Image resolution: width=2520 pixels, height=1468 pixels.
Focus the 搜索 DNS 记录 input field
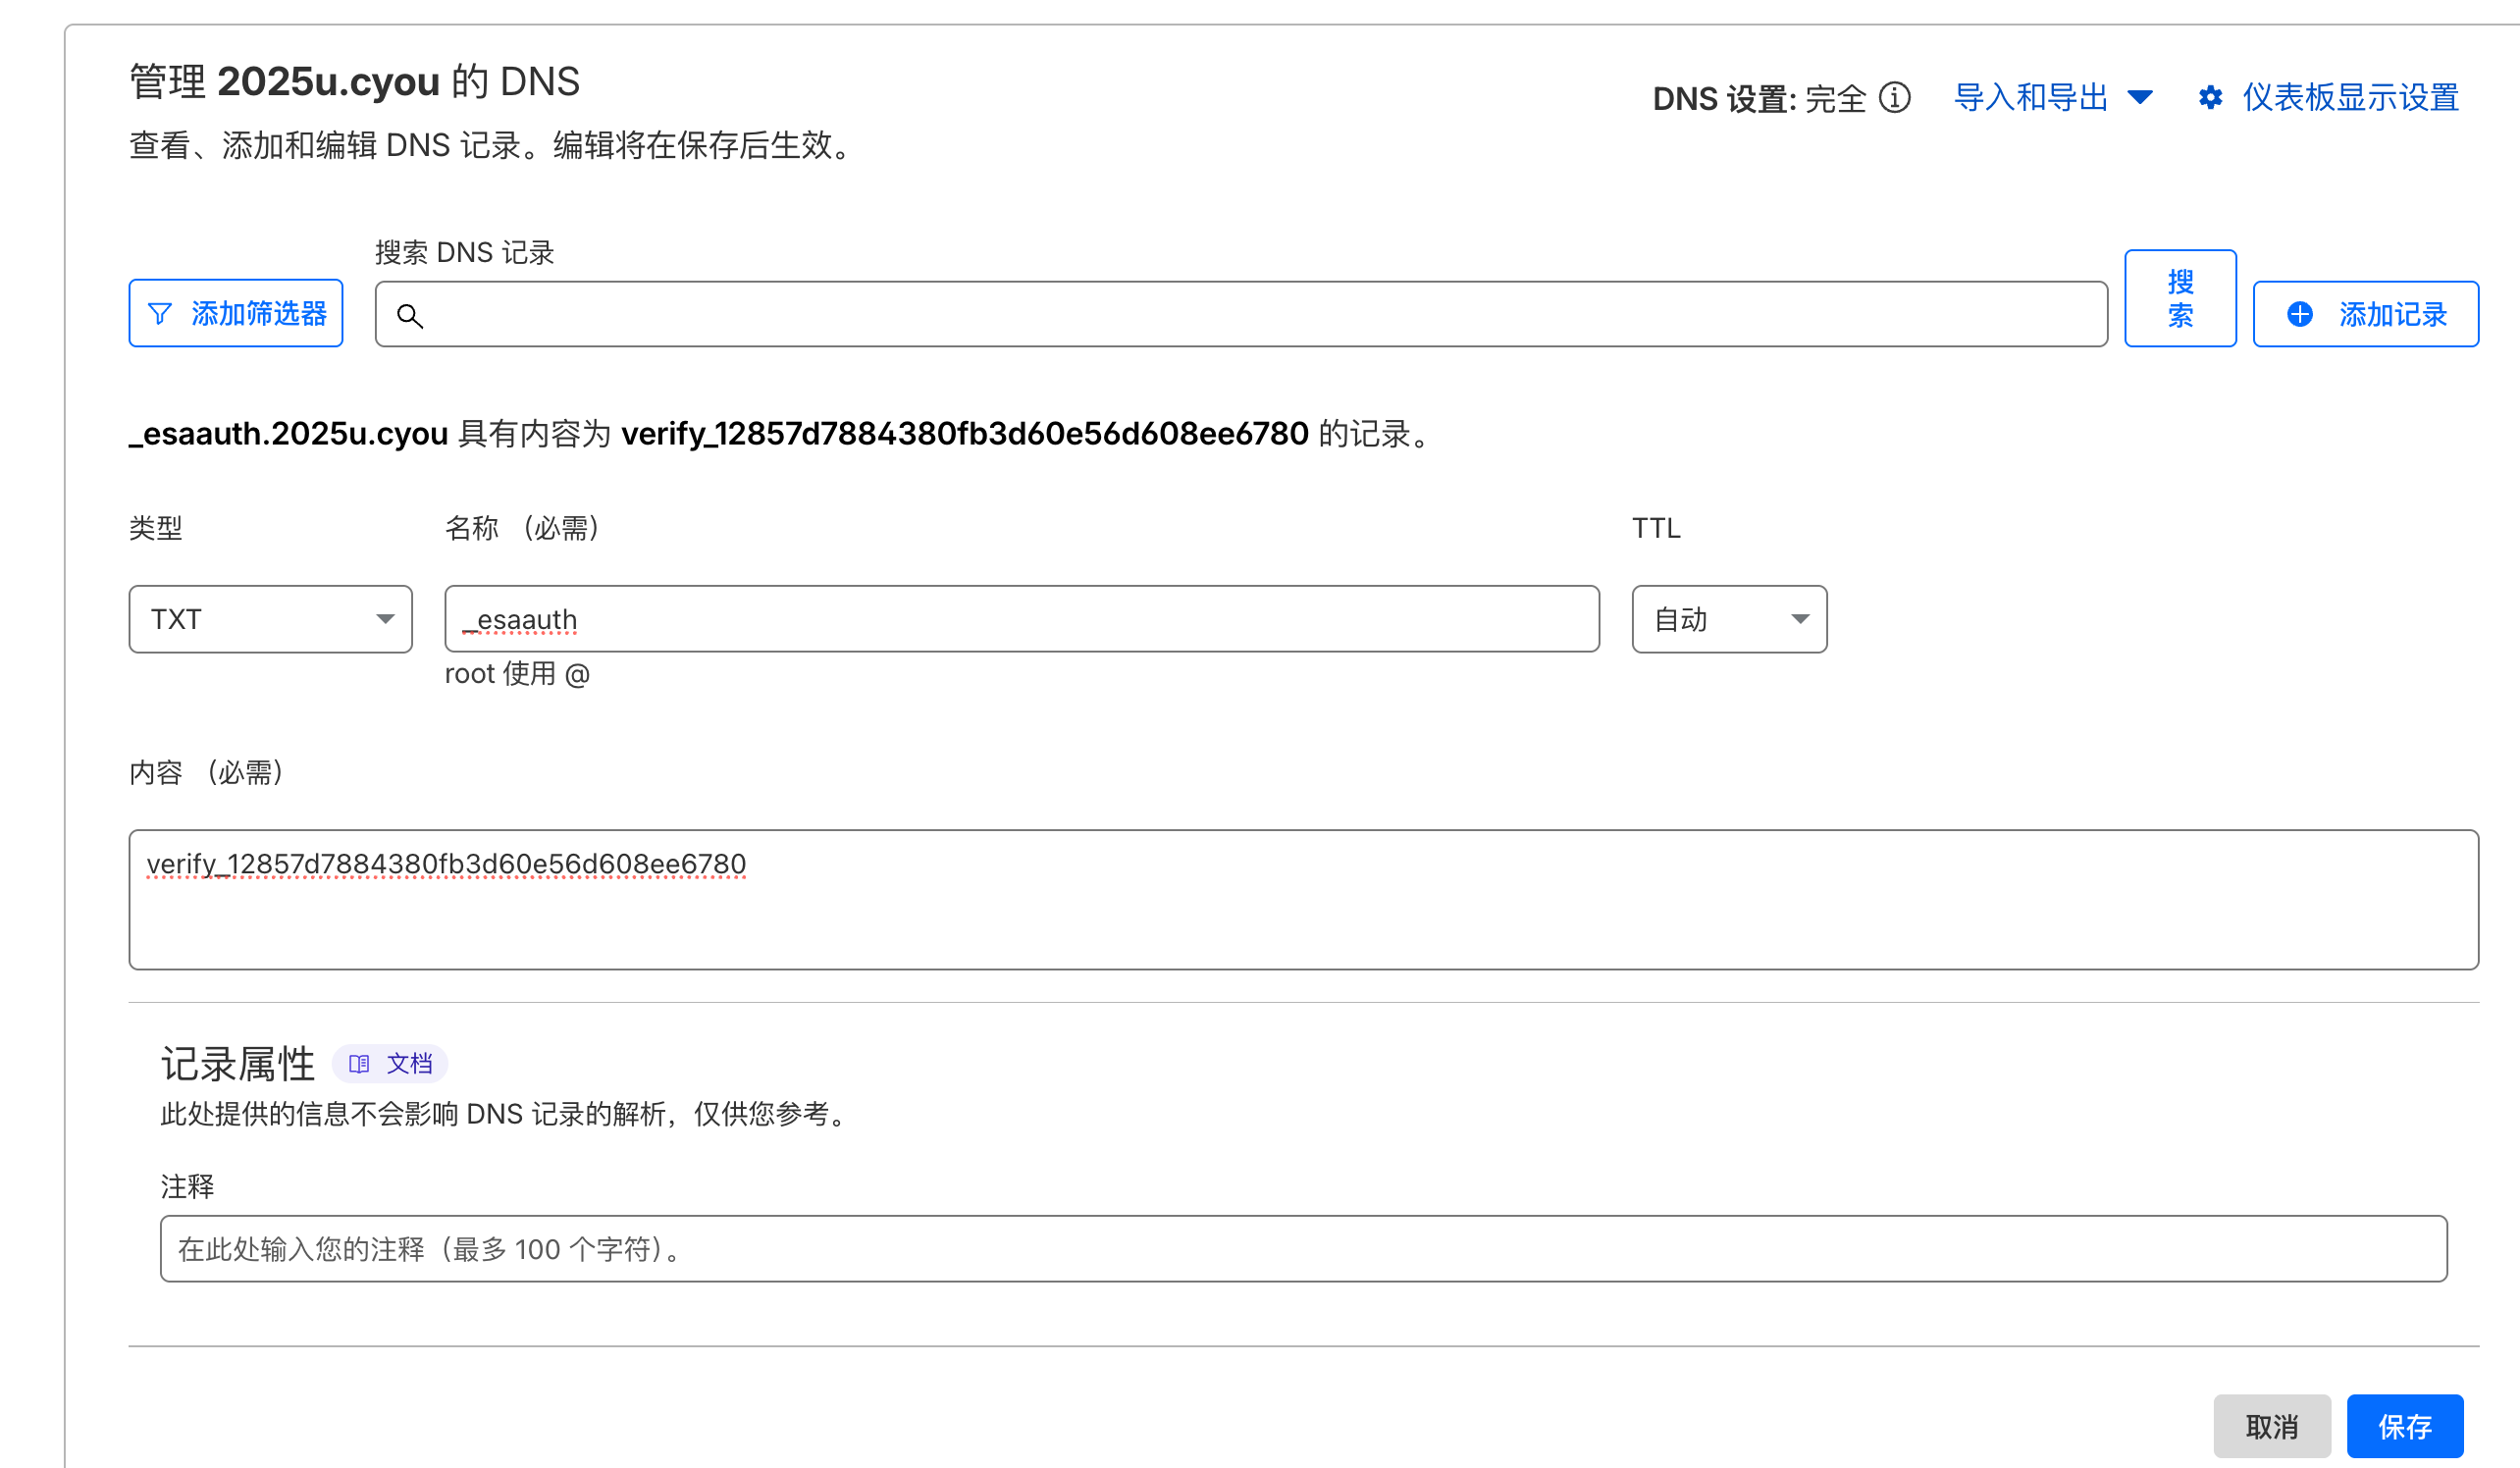pyautogui.click(x=1260, y=314)
